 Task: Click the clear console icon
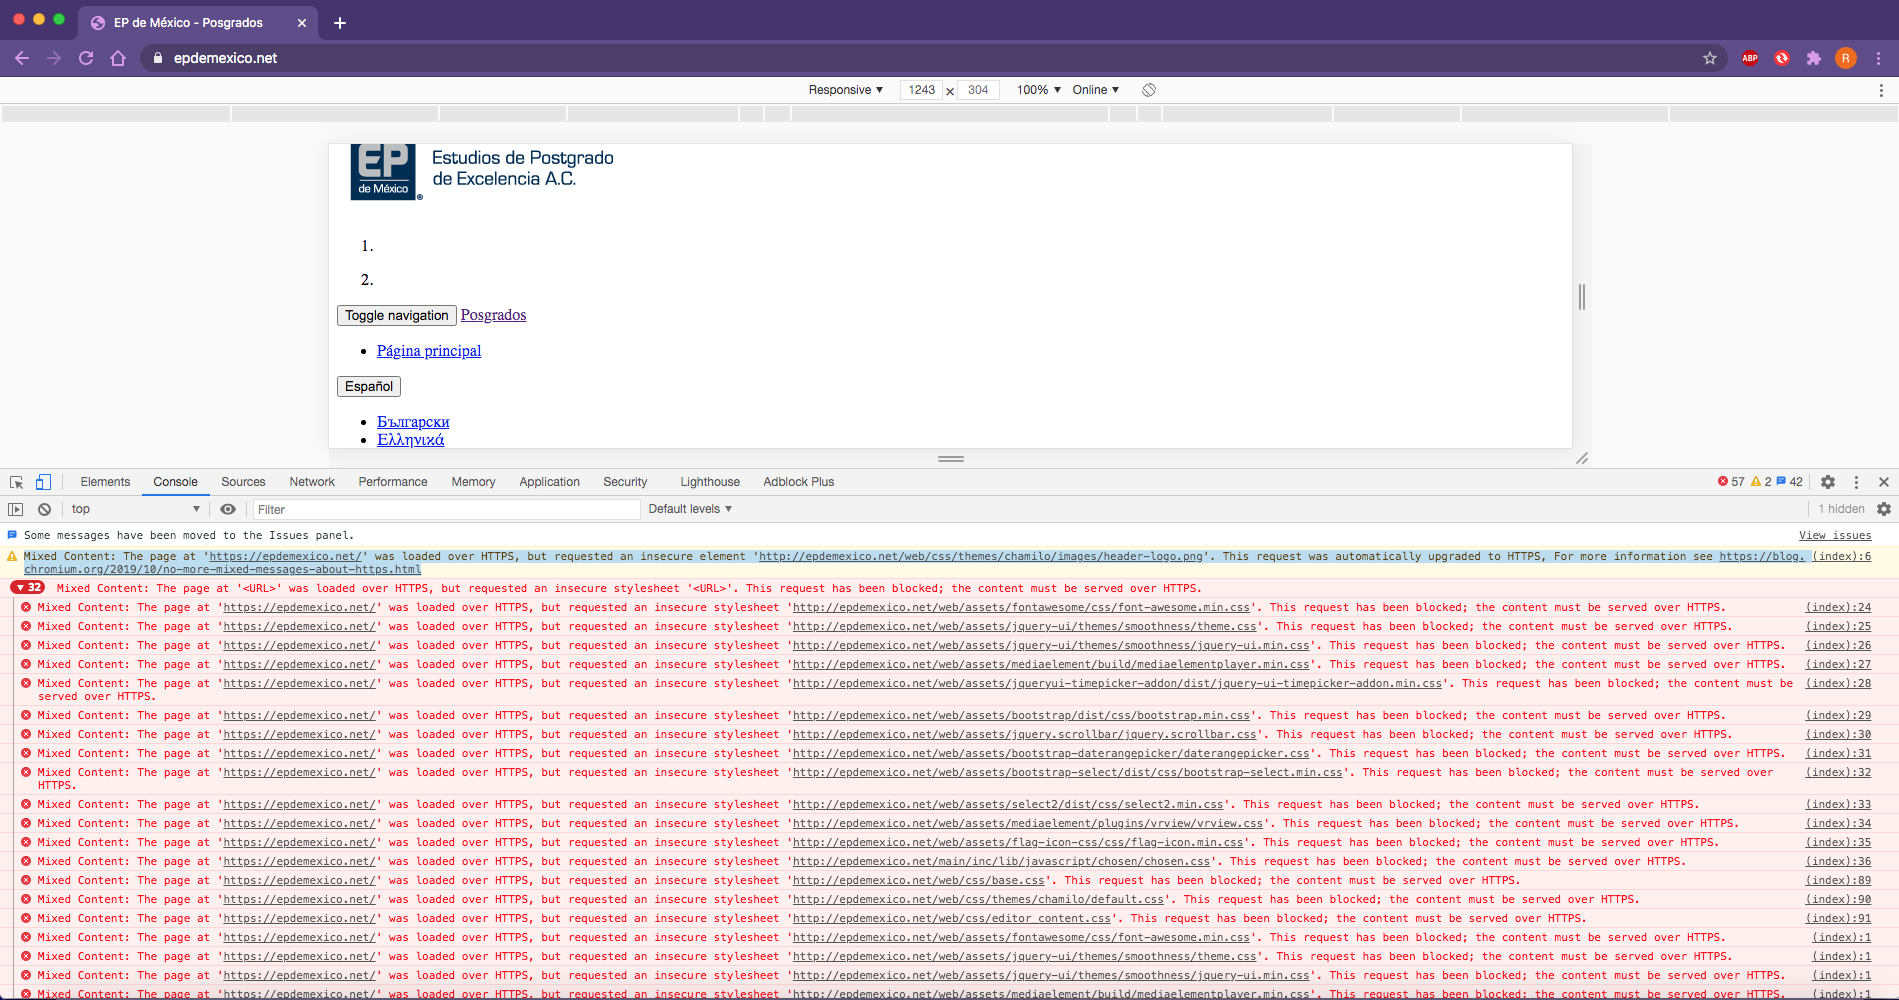click(44, 509)
